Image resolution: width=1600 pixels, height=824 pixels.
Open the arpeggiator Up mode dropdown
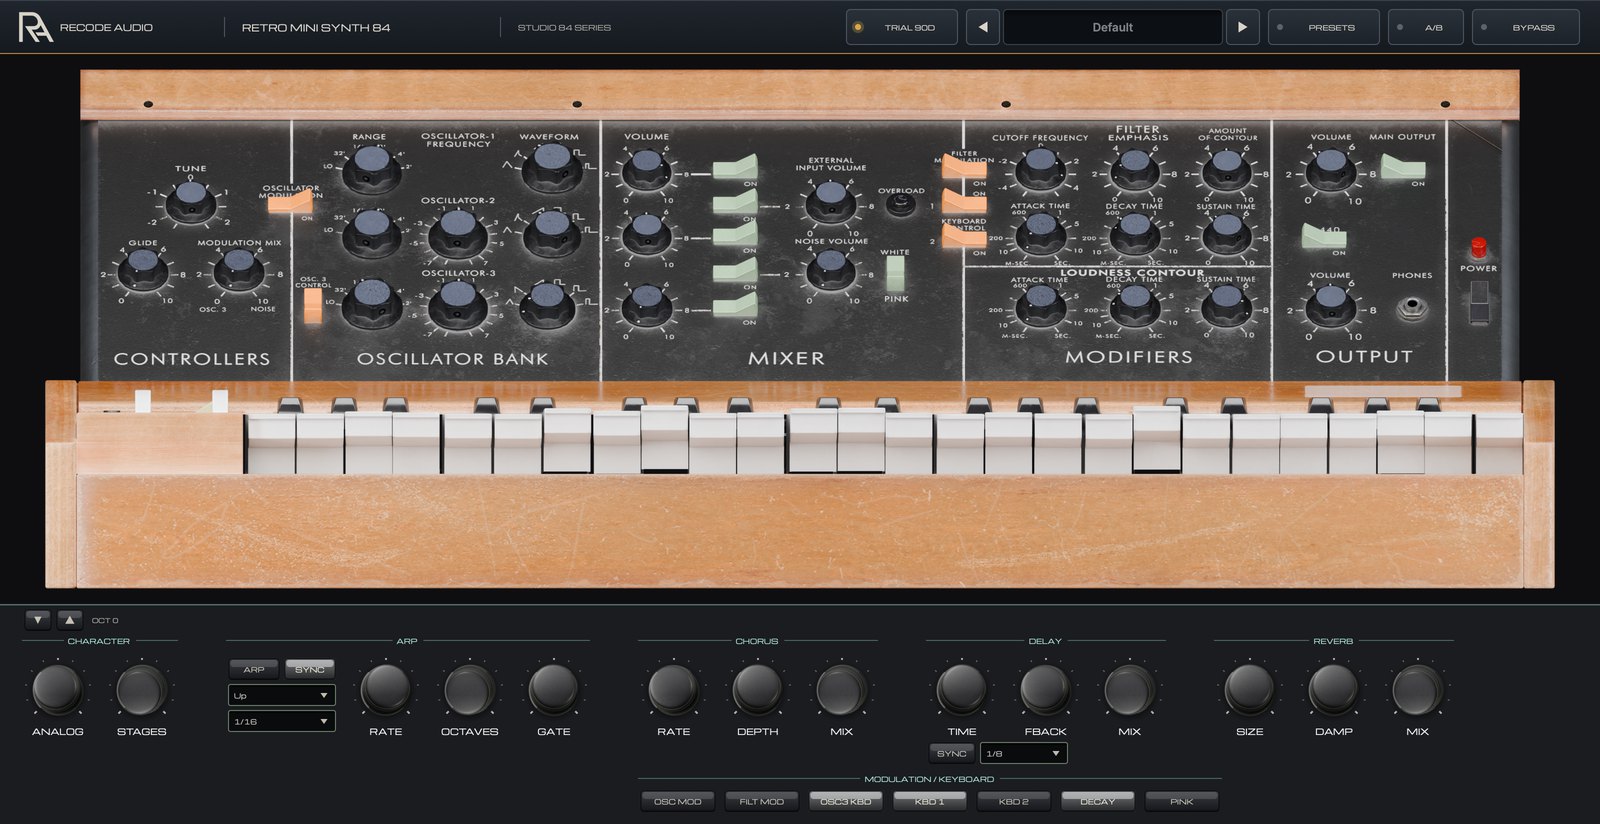[x=282, y=695]
